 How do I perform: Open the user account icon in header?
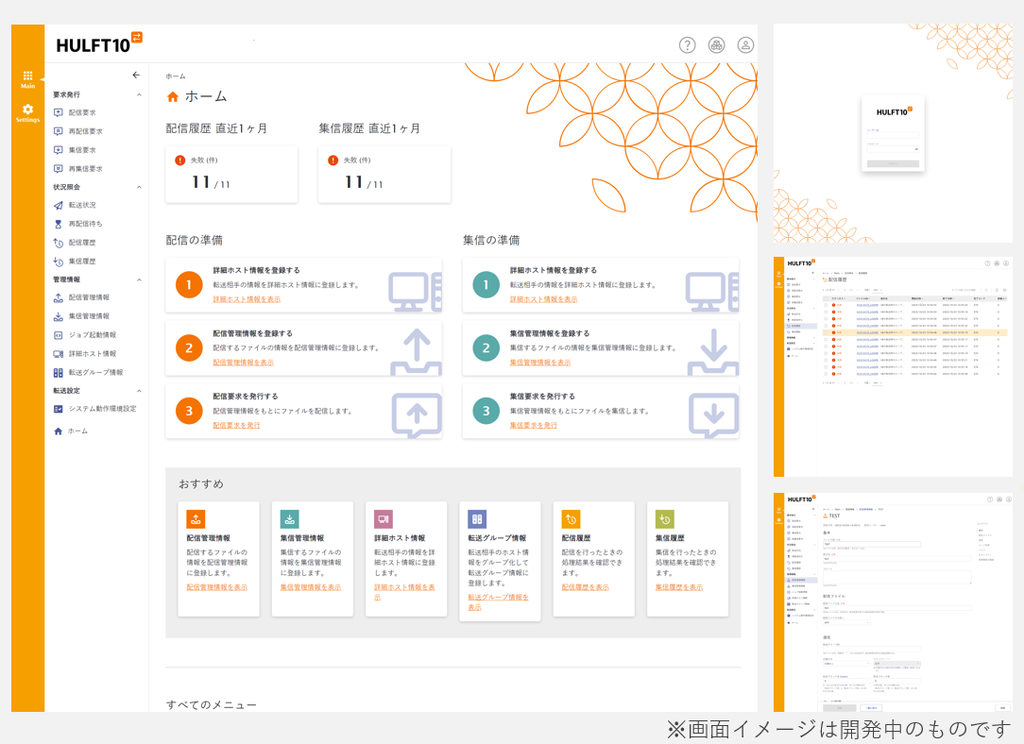tap(746, 45)
